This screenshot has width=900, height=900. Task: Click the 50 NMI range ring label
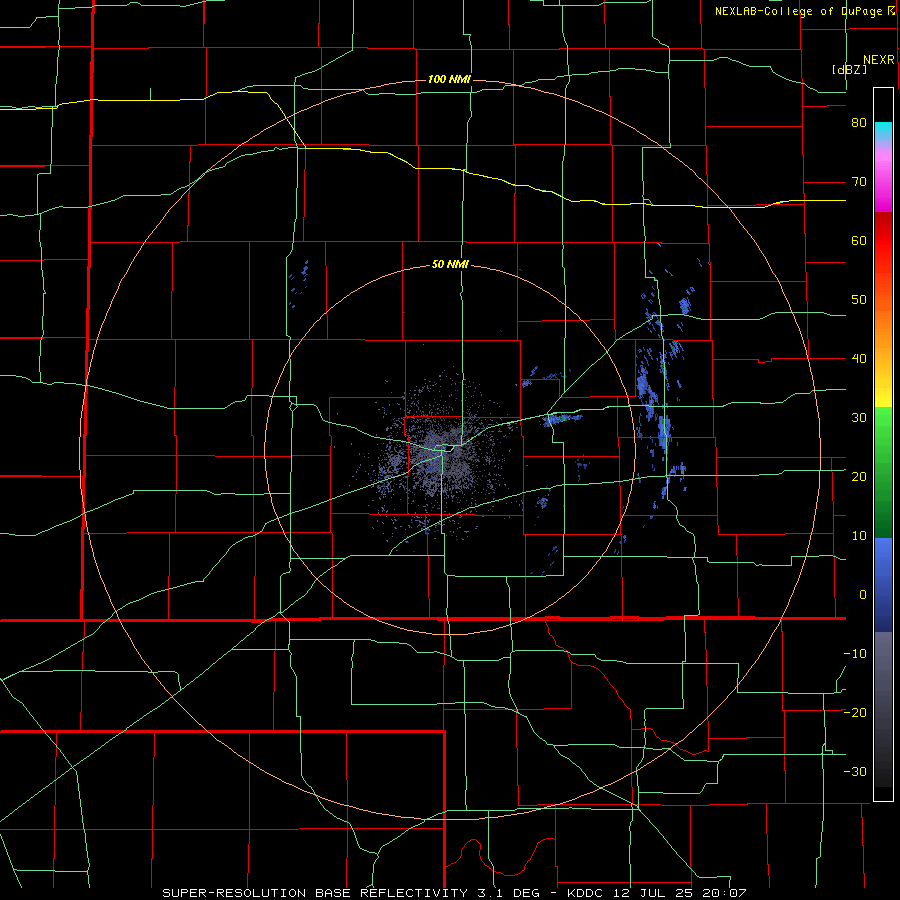pos(450,265)
